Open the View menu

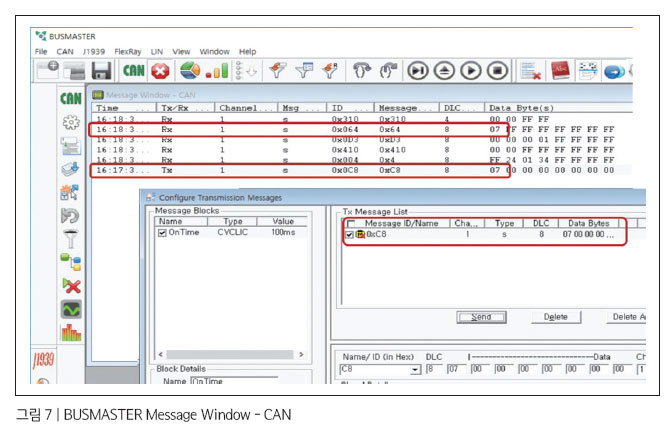click(x=181, y=52)
